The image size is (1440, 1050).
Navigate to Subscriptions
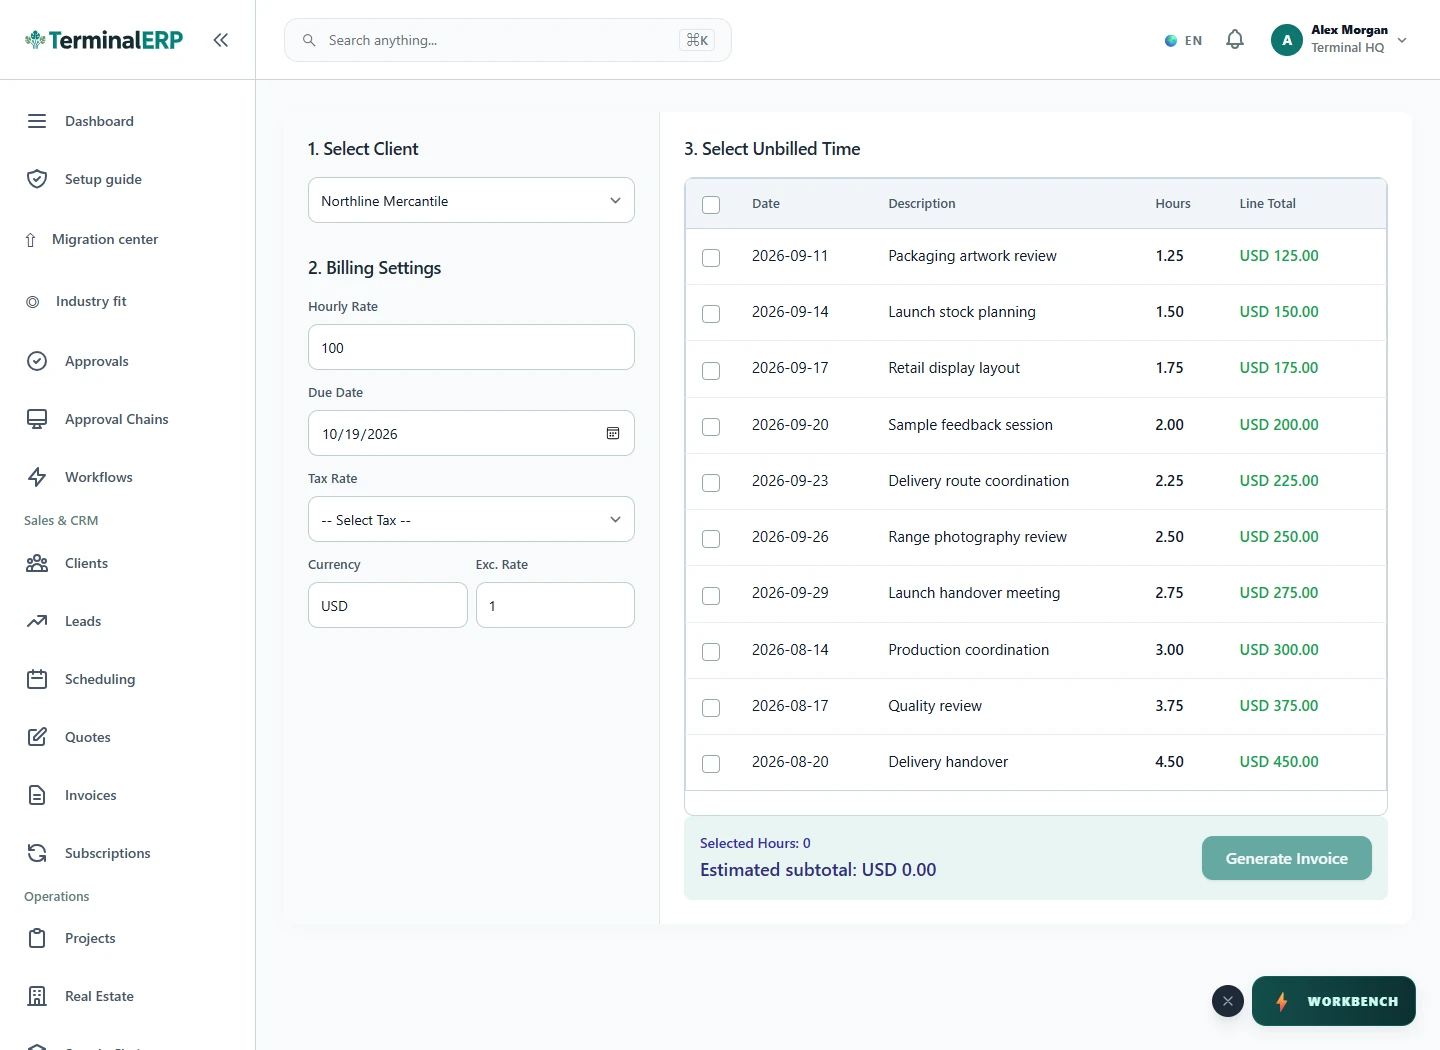pyautogui.click(x=108, y=853)
